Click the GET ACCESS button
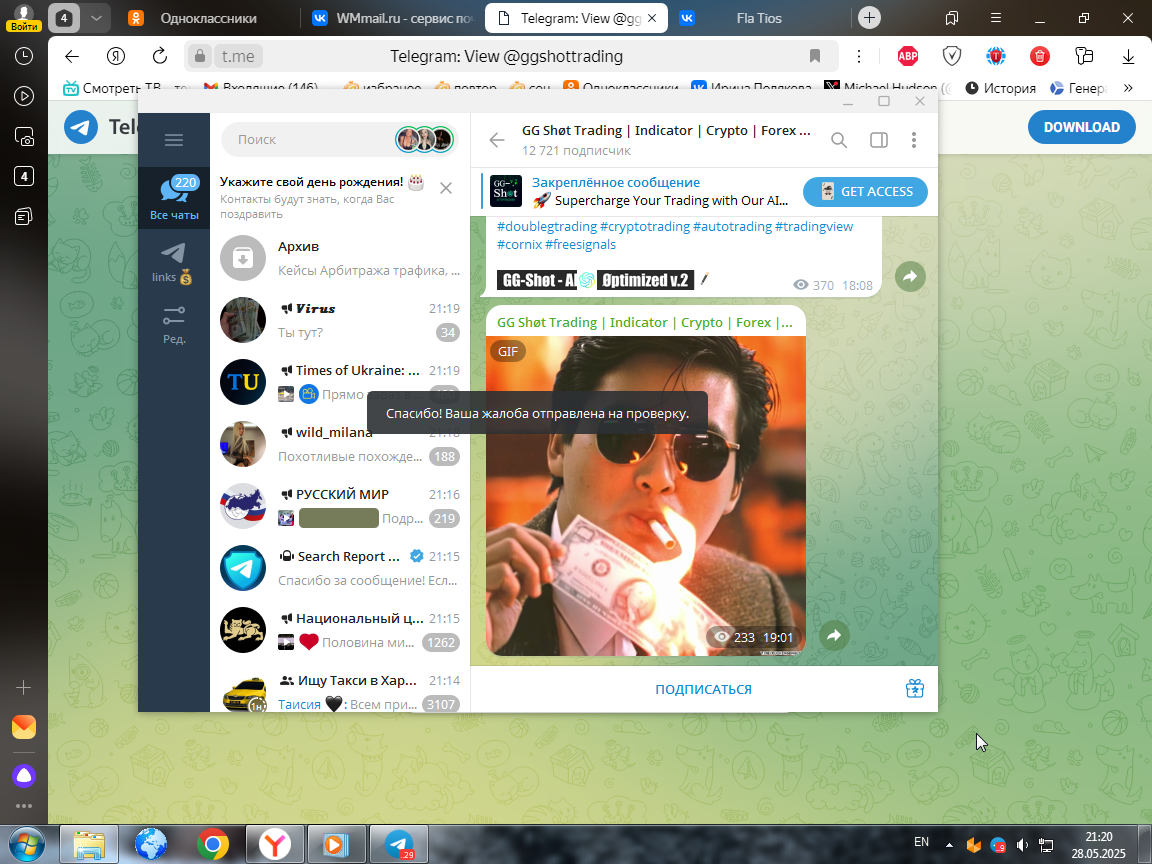Image resolution: width=1152 pixels, height=864 pixels. [865, 192]
